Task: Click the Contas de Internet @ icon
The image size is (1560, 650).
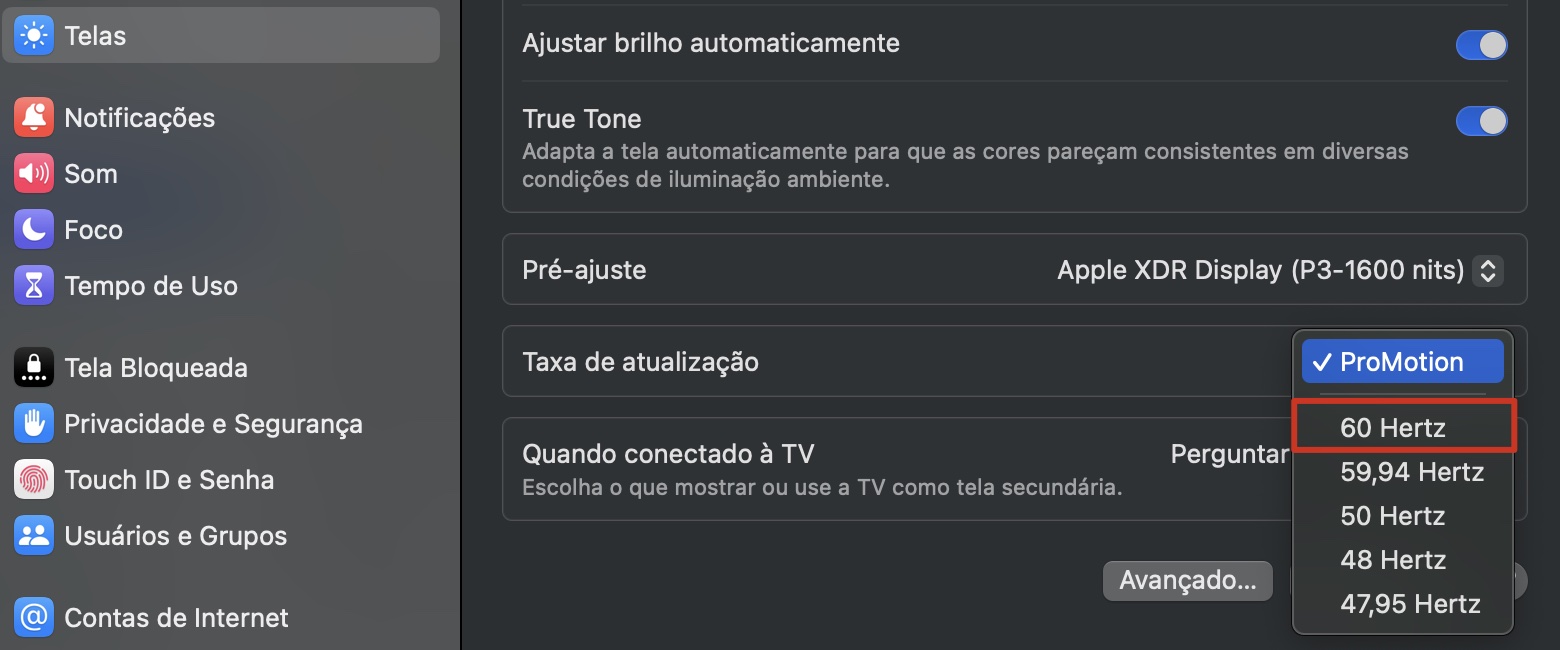Action: point(33,617)
